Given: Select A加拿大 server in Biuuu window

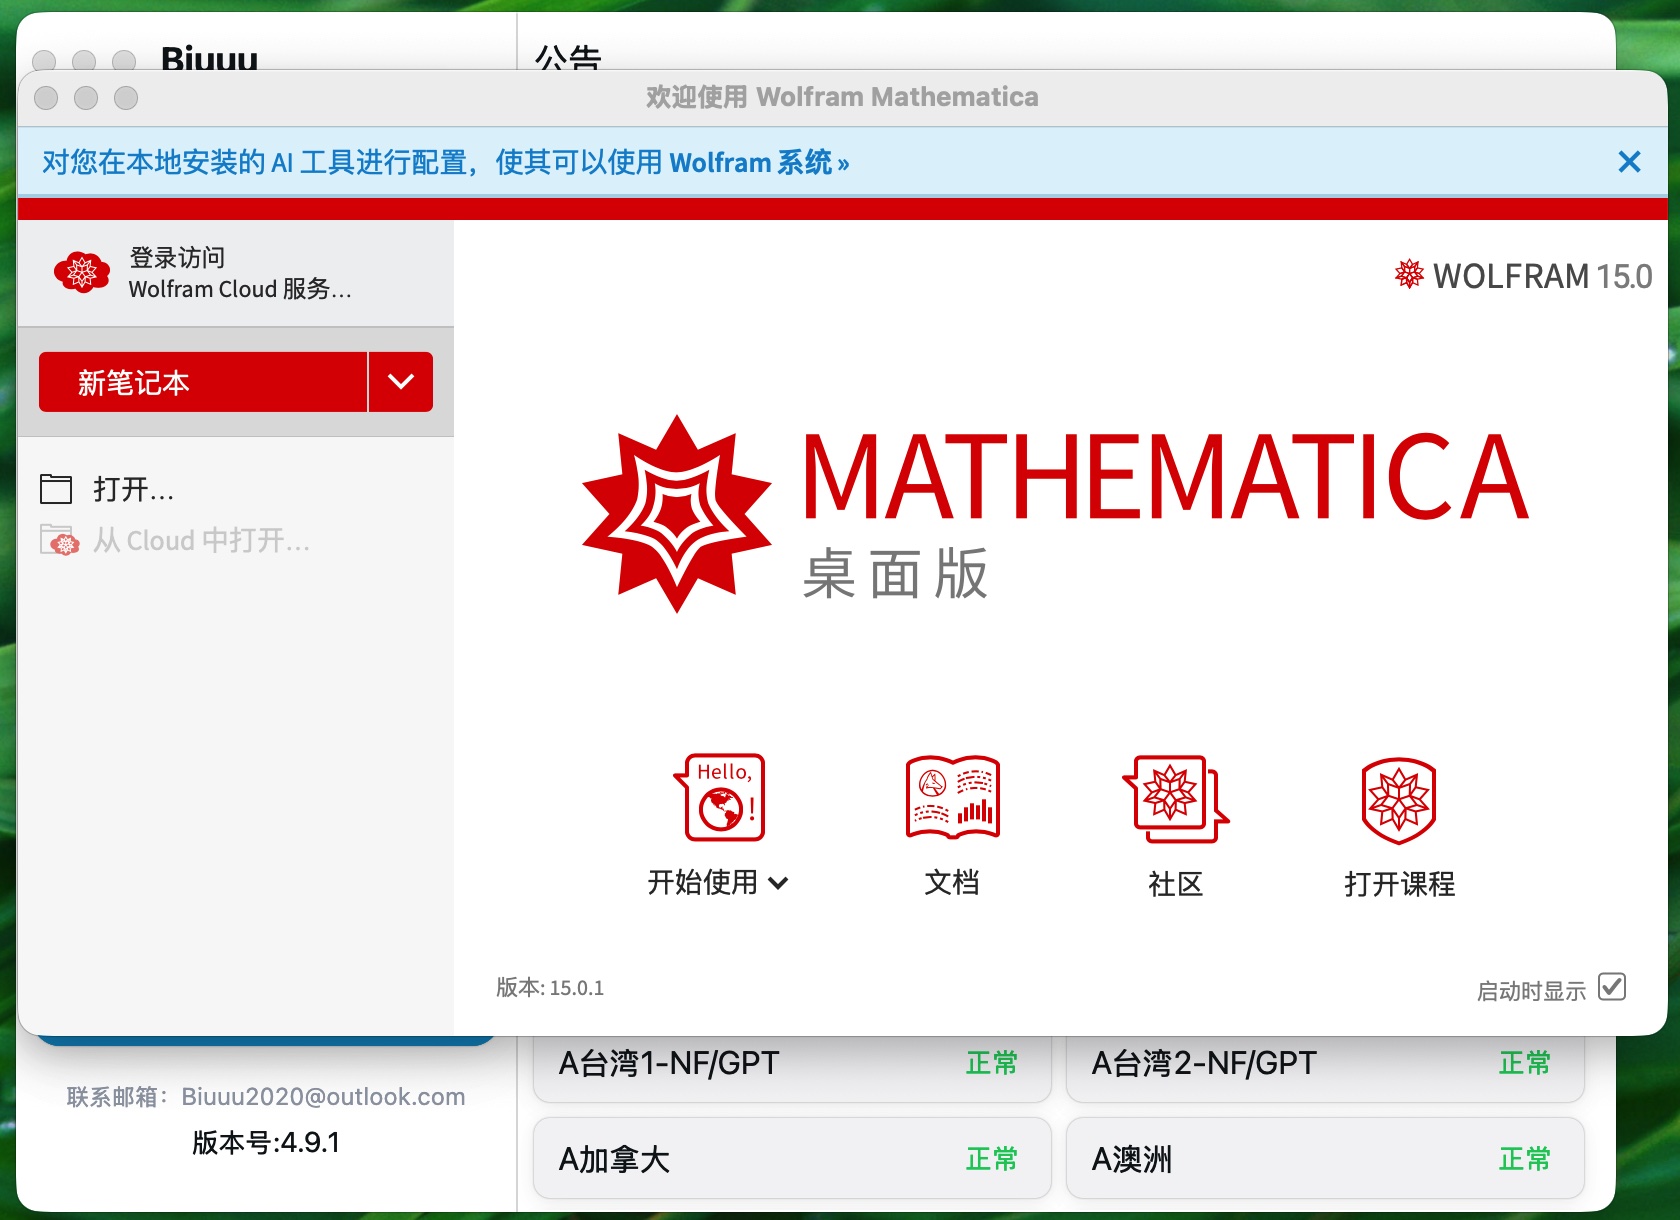Looking at the screenshot, I should (792, 1158).
